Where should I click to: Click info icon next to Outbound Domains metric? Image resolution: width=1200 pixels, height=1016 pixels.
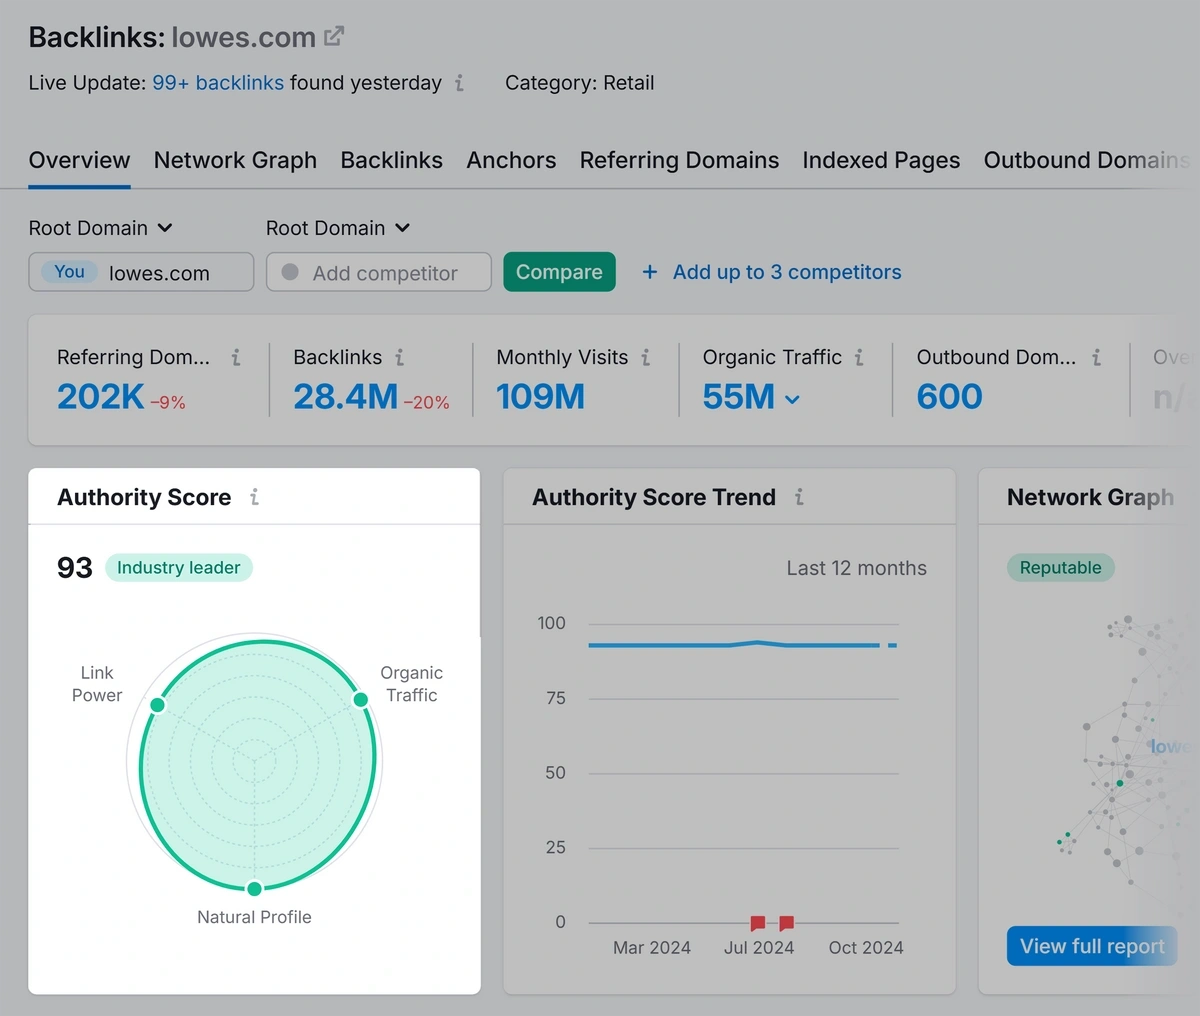[x=1097, y=357]
